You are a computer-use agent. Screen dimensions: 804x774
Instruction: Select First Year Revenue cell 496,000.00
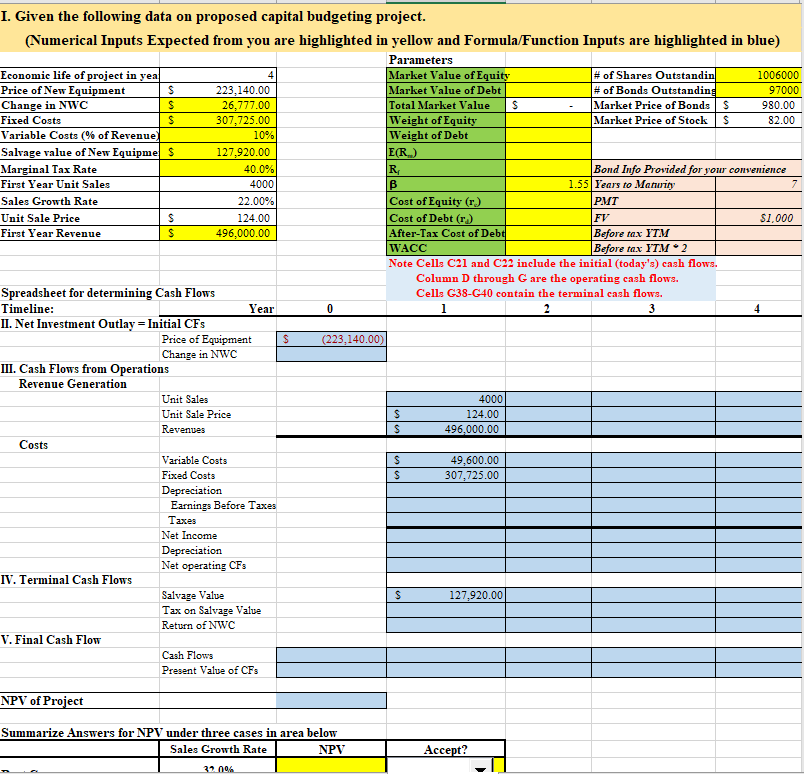tap(218, 233)
